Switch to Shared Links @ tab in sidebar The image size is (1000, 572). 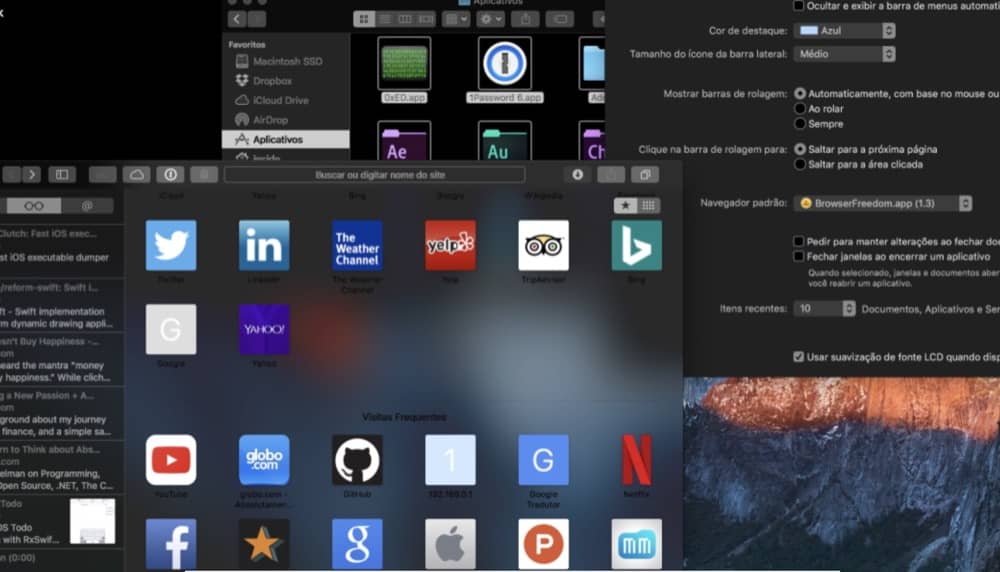87,205
